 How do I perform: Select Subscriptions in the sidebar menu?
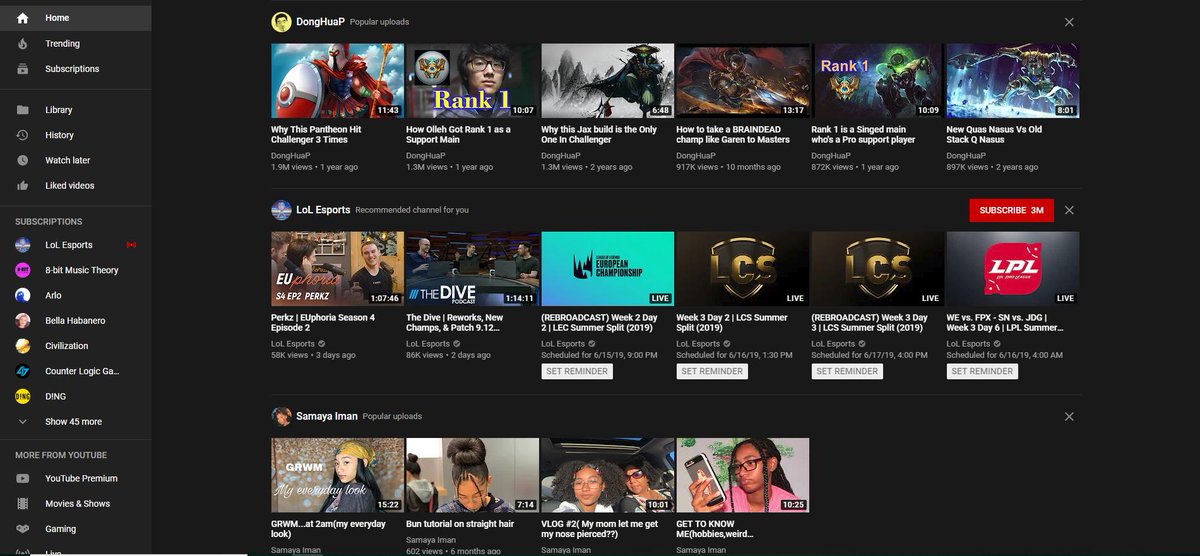tap(75, 69)
